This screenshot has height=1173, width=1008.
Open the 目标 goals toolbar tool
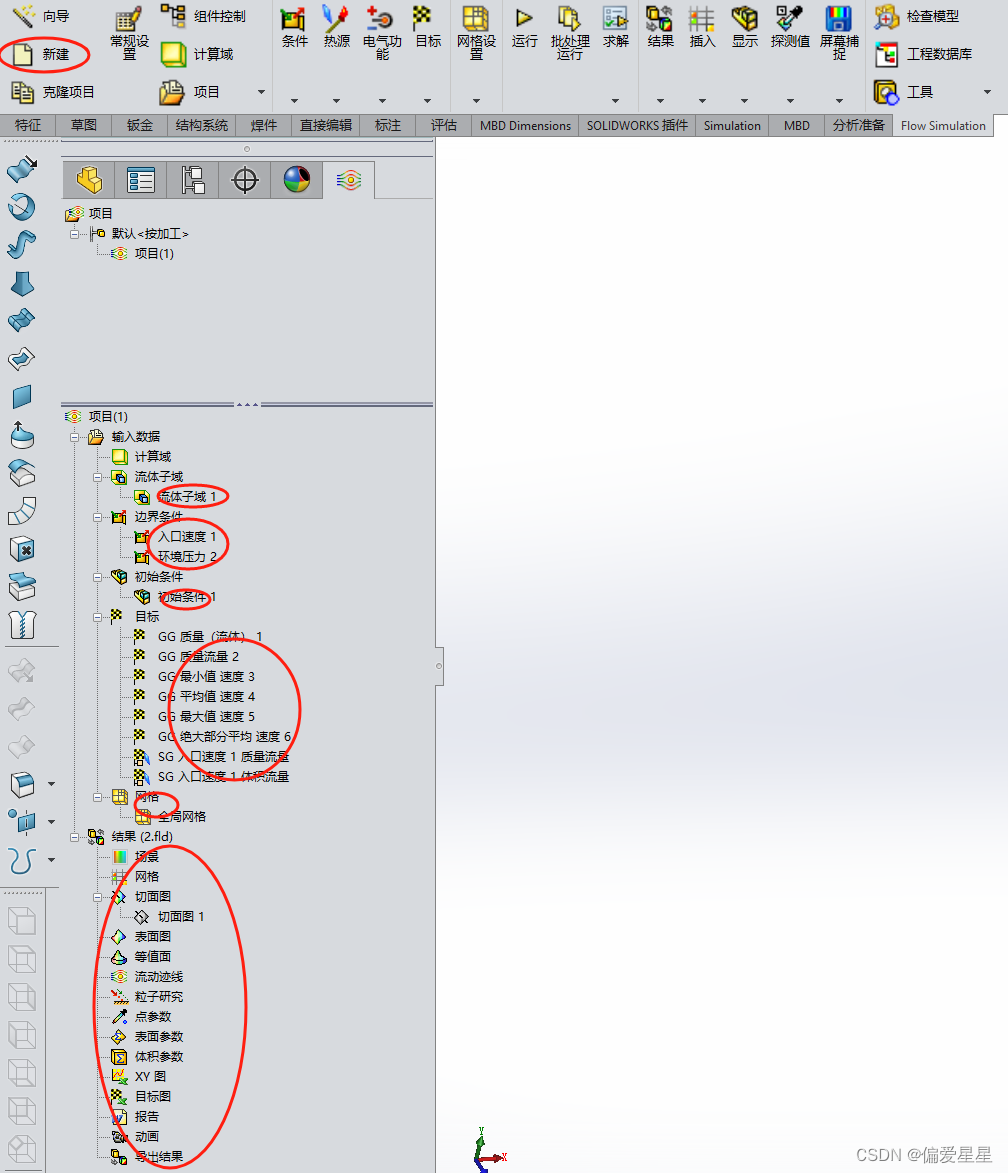pos(427,27)
